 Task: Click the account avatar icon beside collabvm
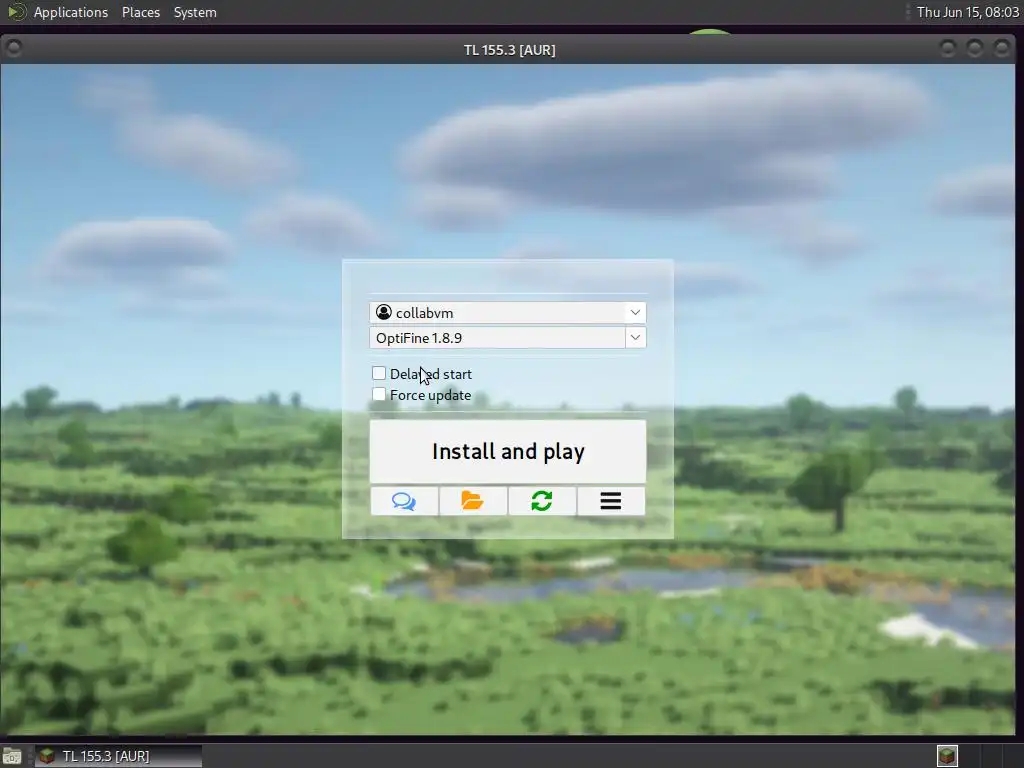pos(384,312)
